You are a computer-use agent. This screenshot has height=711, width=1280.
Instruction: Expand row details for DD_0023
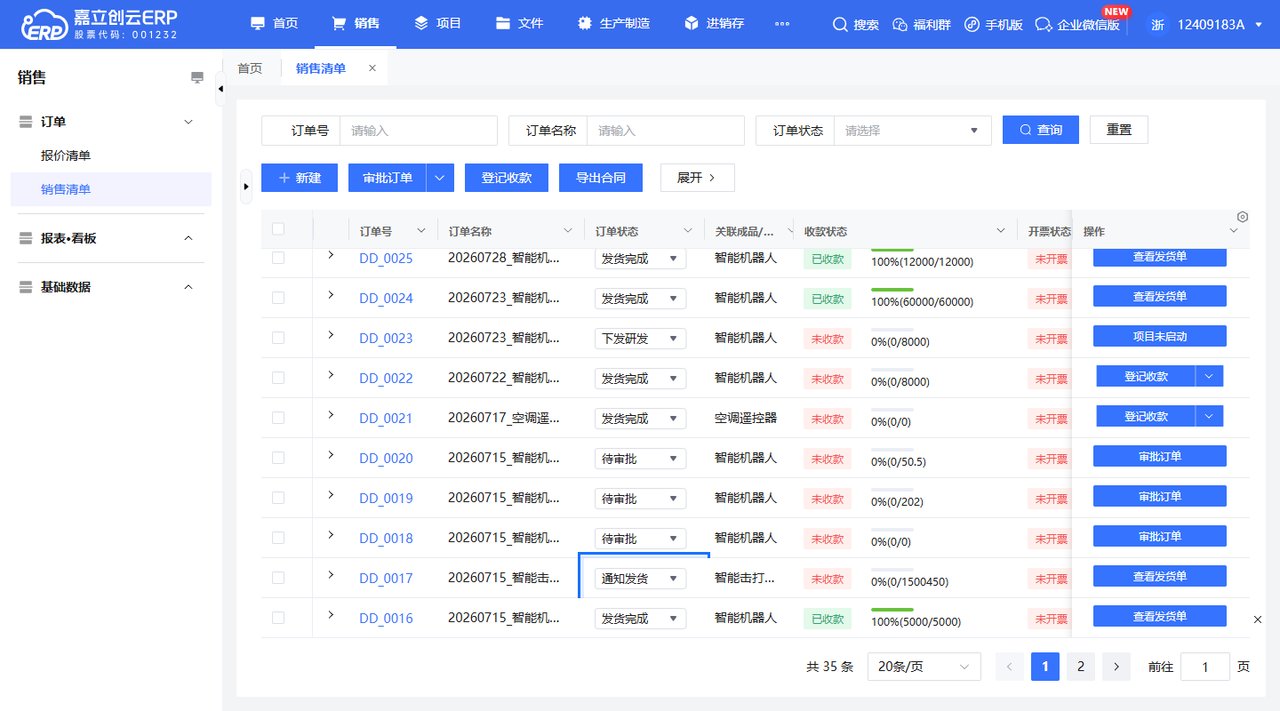coord(331,335)
